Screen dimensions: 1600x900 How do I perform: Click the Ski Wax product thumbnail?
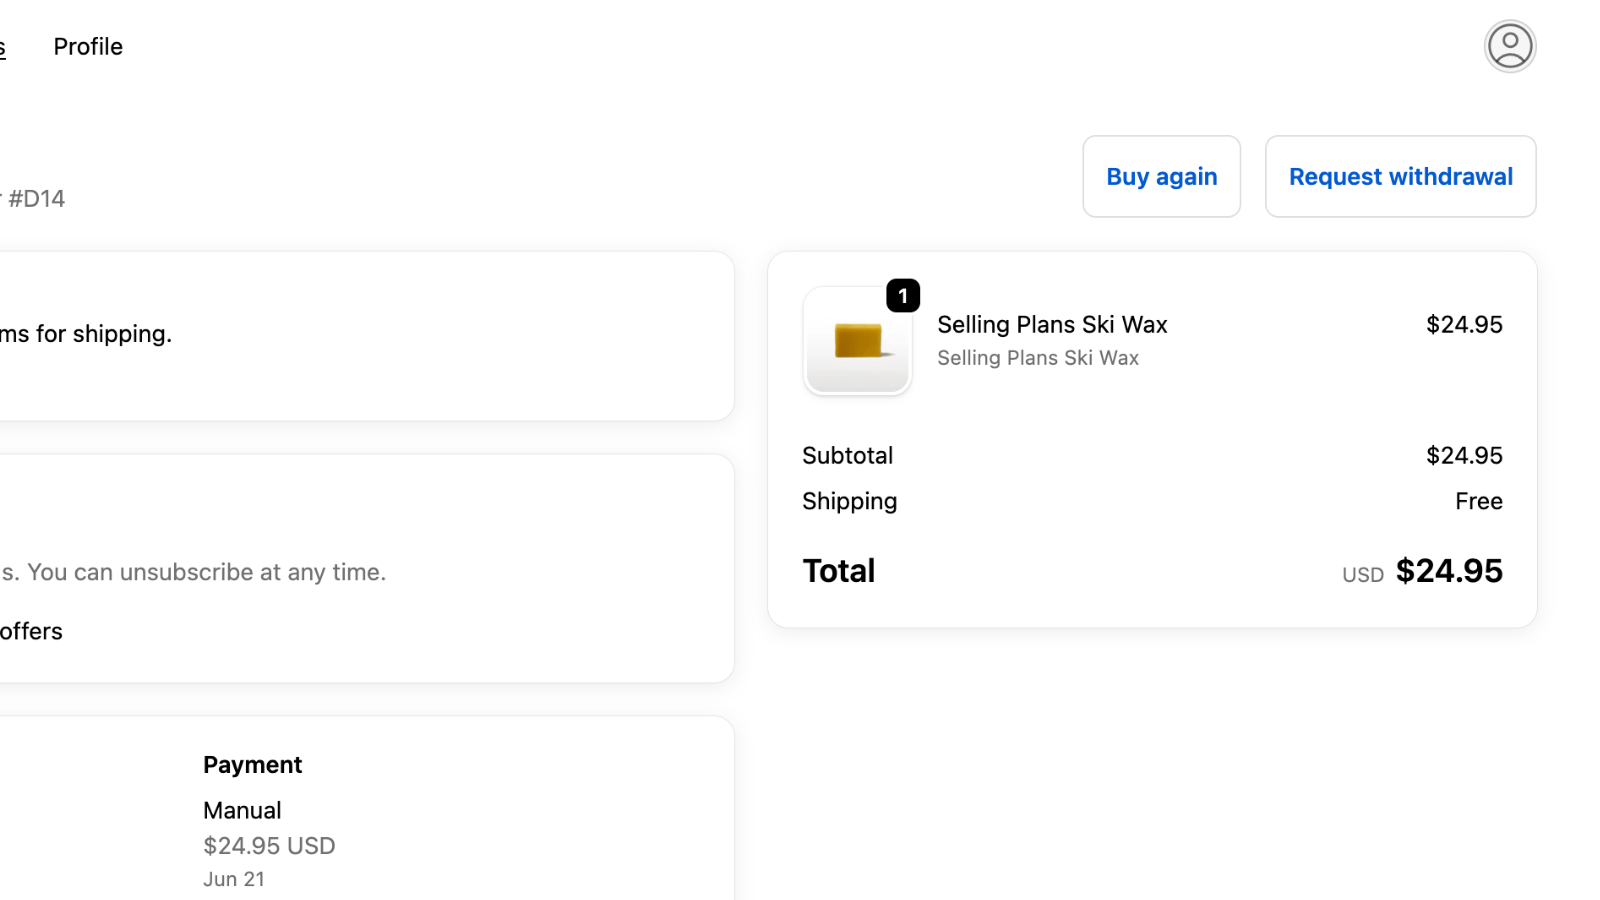[857, 341]
